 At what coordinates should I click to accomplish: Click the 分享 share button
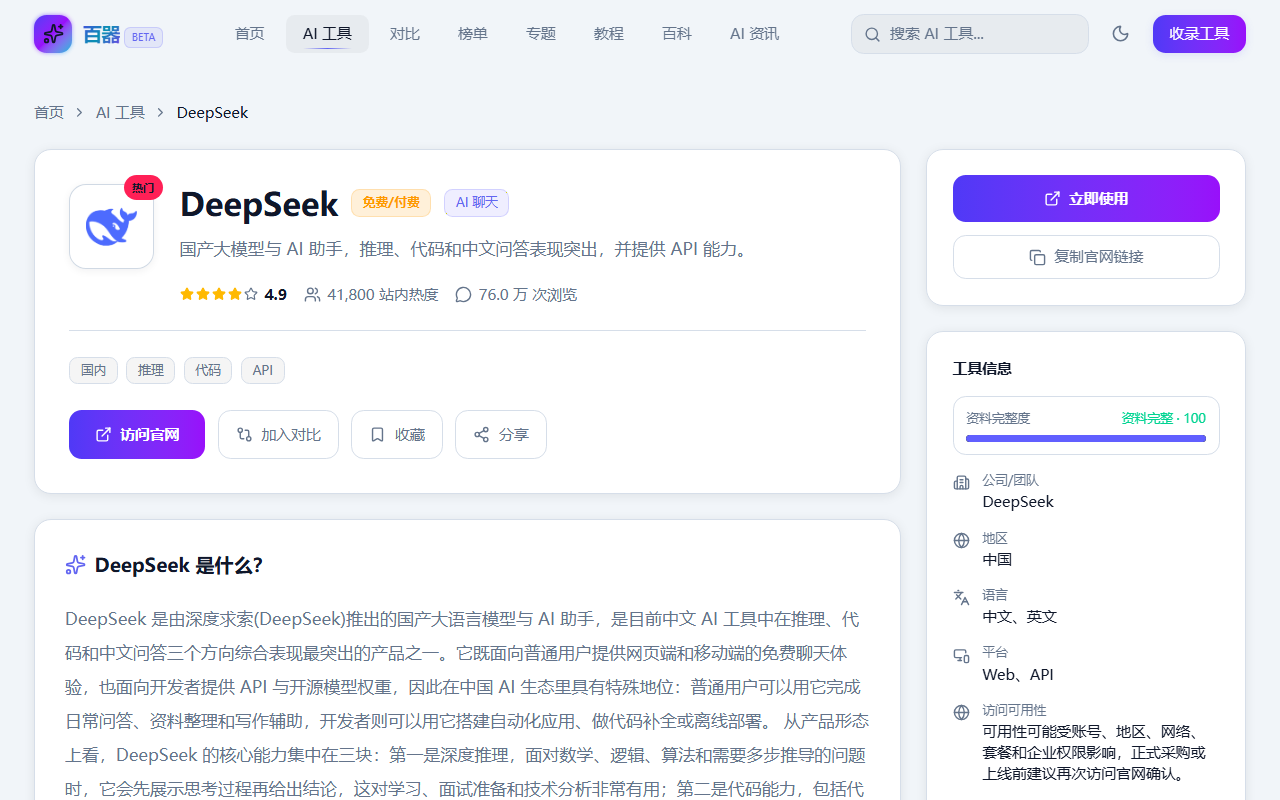click(x=501, y=435)
